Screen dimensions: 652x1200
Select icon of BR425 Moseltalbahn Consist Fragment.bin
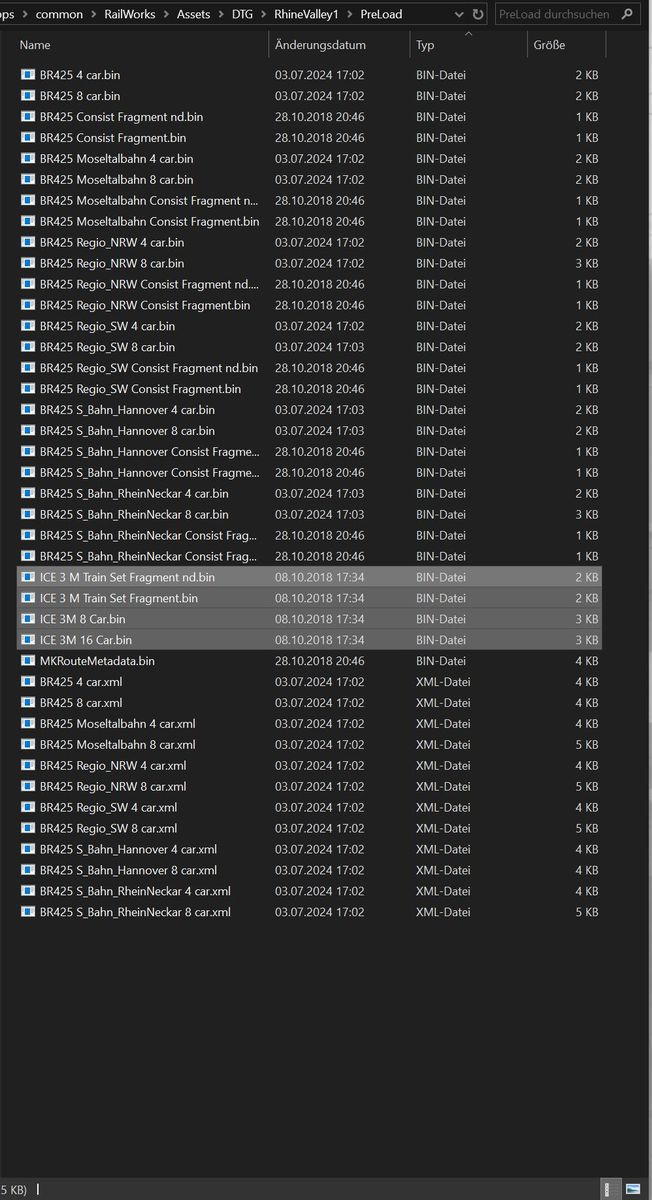click(28, 221)
